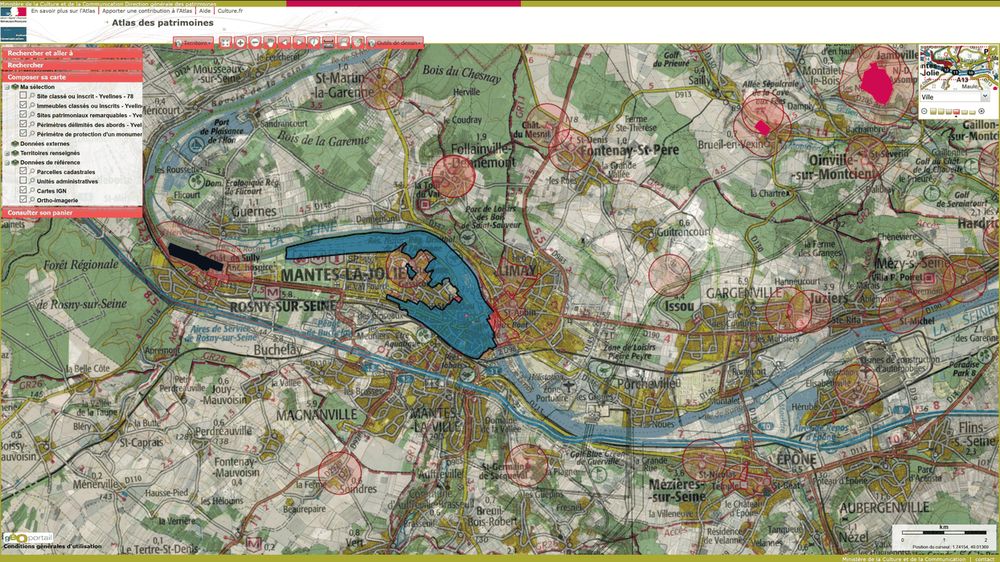Click the contact link in footer
The width and height of the screenshot is (1000, 562).
[x=984, y=559]
